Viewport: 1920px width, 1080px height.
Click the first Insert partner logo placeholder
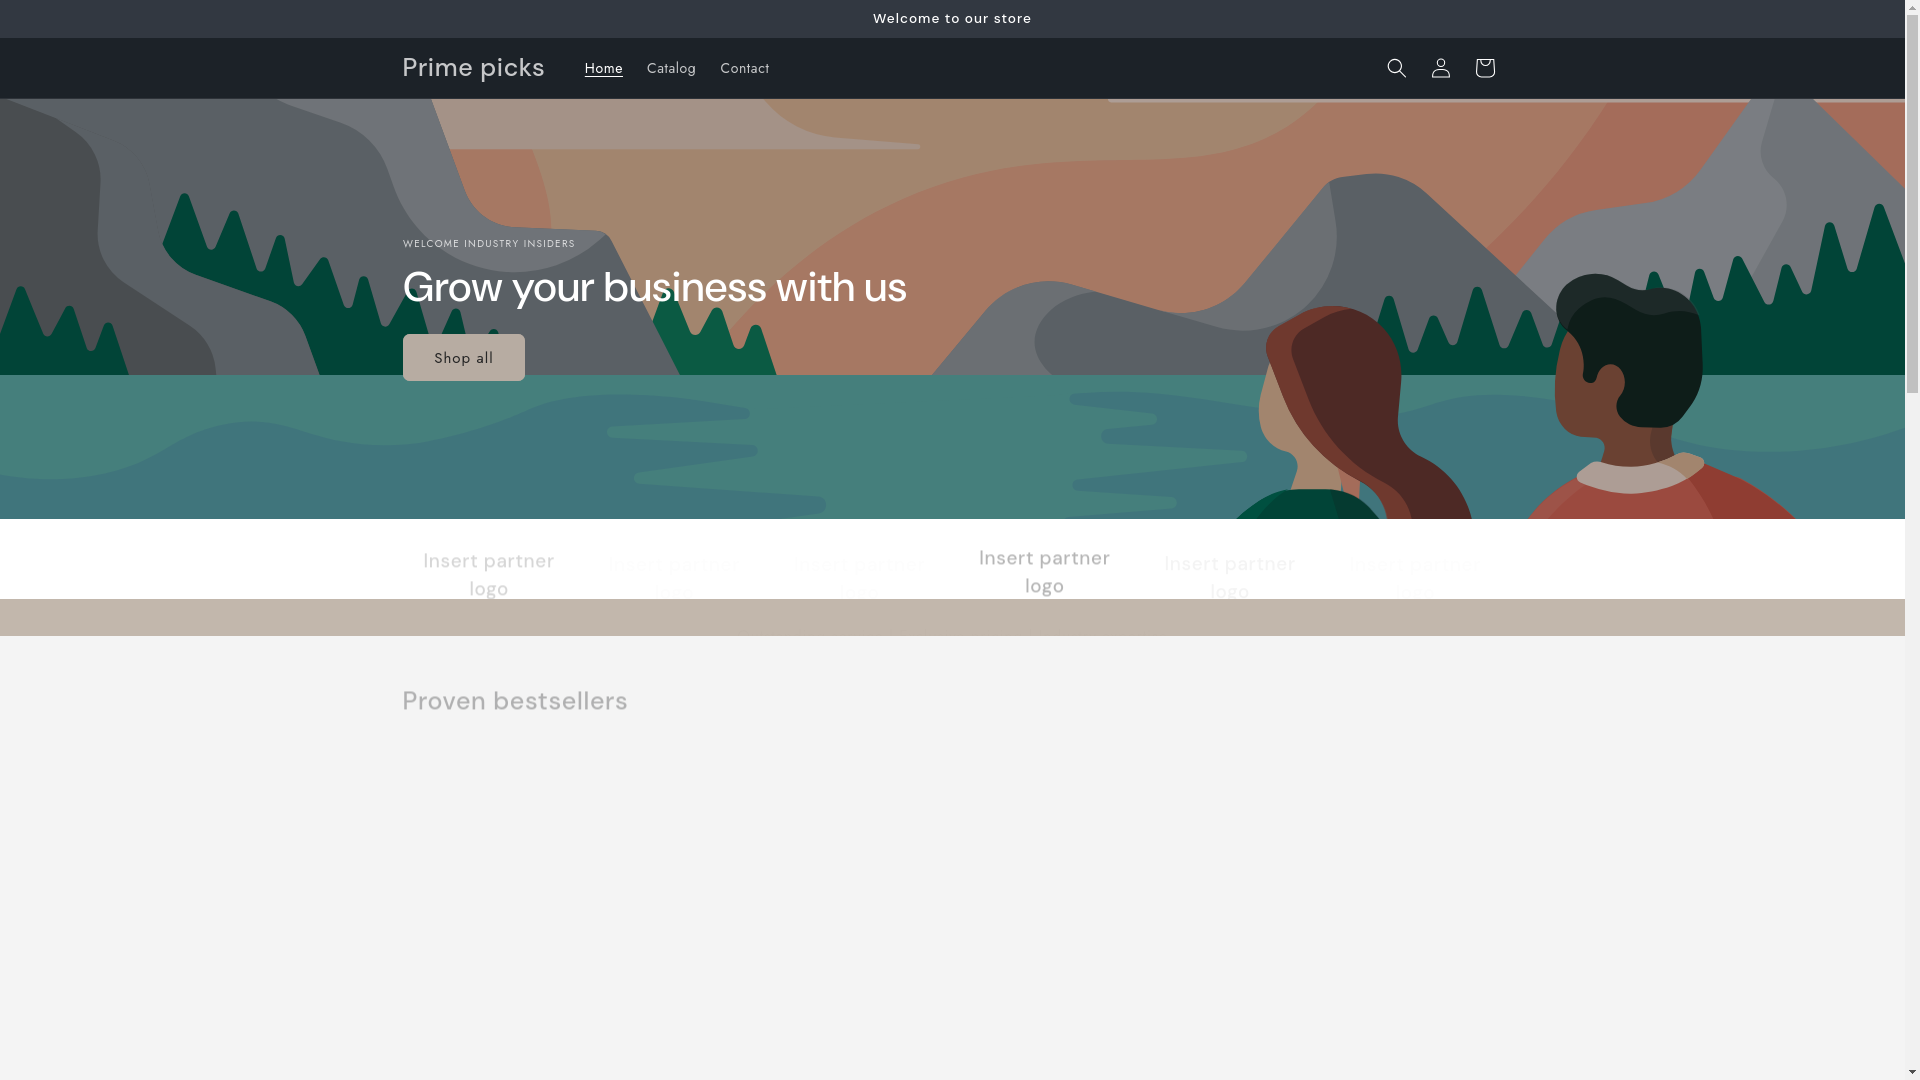pyautogui.click(x=489, y=574)
